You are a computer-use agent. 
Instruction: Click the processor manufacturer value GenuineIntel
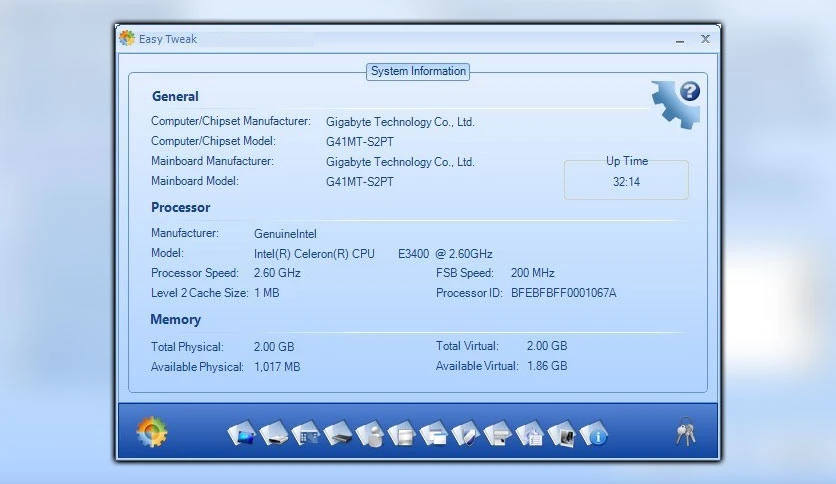285,234
